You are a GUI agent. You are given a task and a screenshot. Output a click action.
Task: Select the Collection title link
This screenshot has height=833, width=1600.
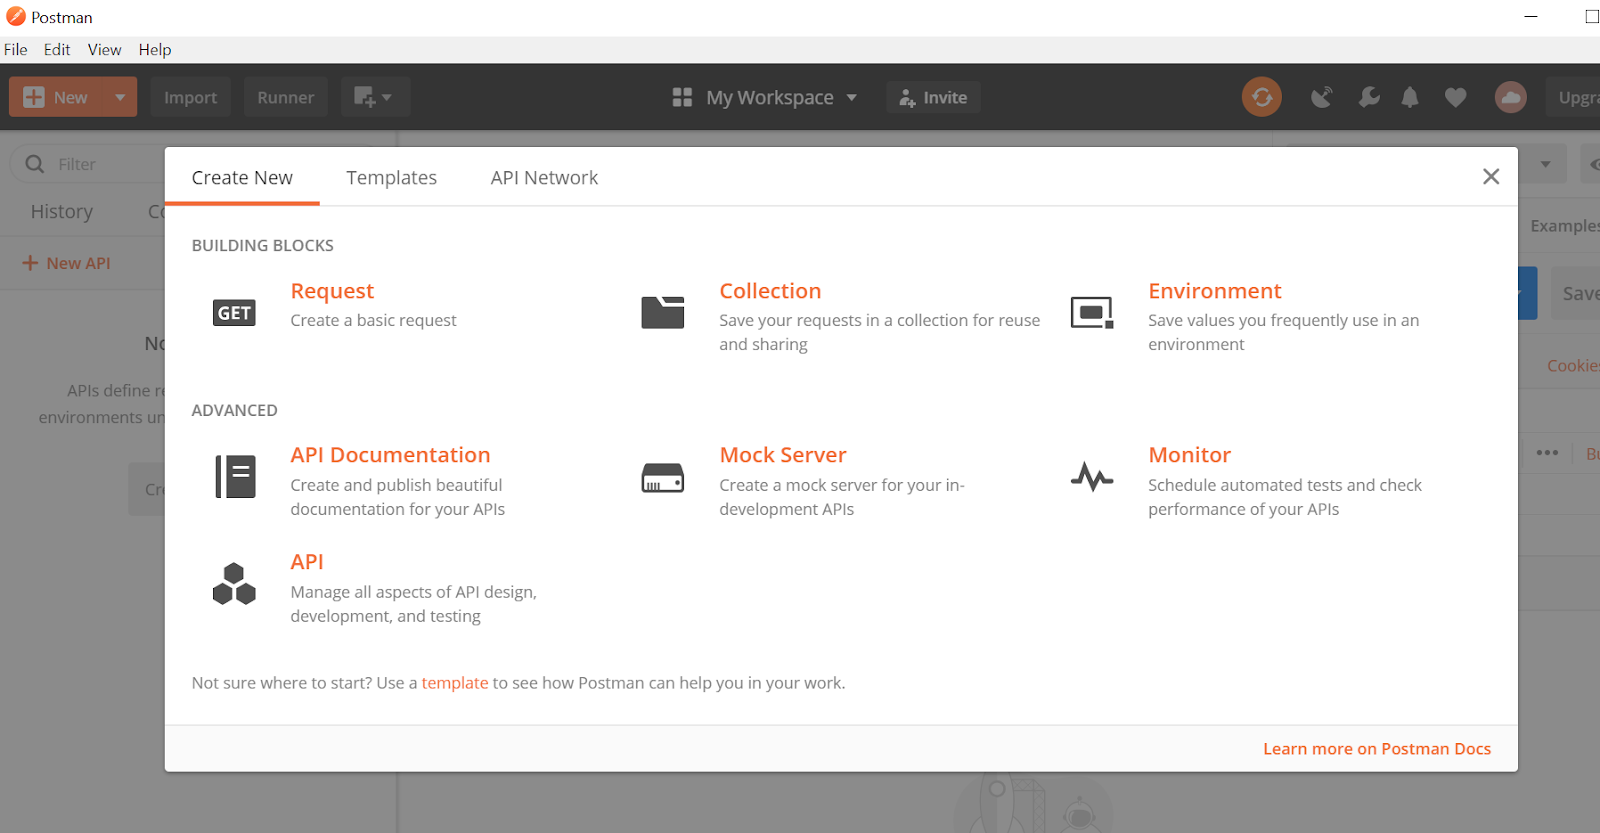(x=770, y=291)
